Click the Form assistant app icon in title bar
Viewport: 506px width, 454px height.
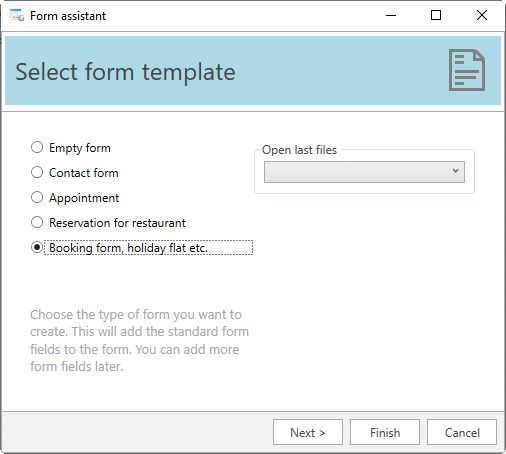17,15
